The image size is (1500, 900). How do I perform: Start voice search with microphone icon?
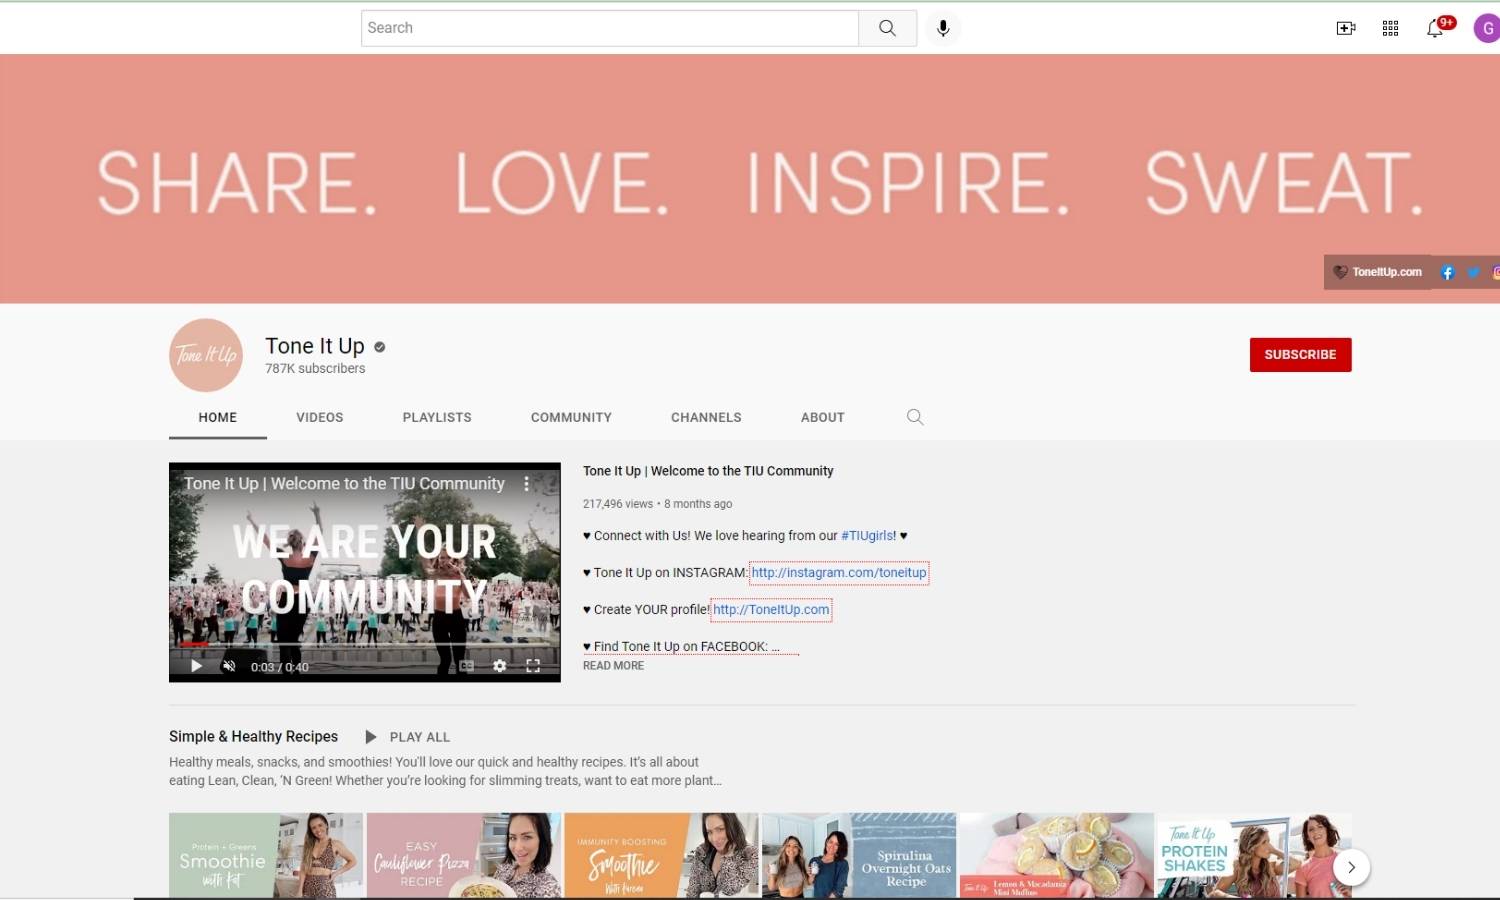click(x=942, y=28)
